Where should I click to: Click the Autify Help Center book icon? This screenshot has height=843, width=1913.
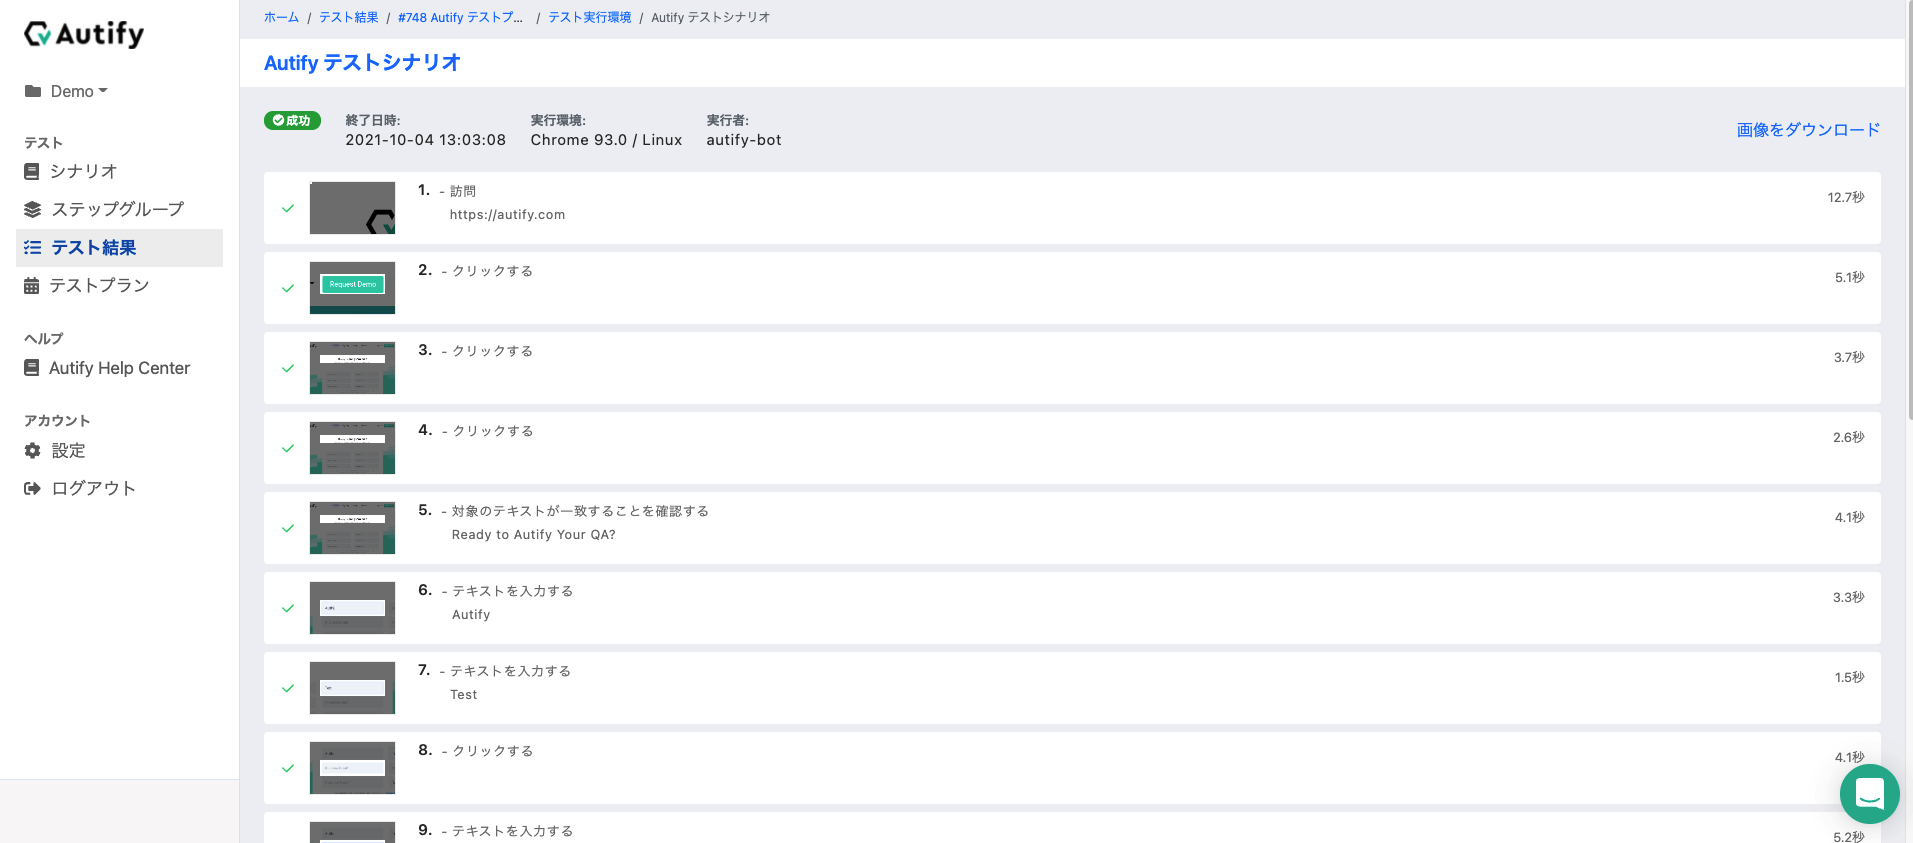(32, 368)
